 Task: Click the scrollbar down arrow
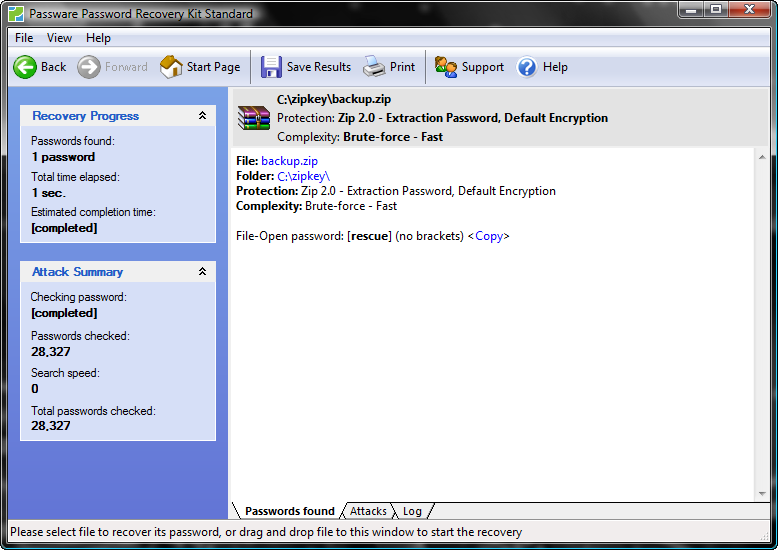(x=762, y=494)
